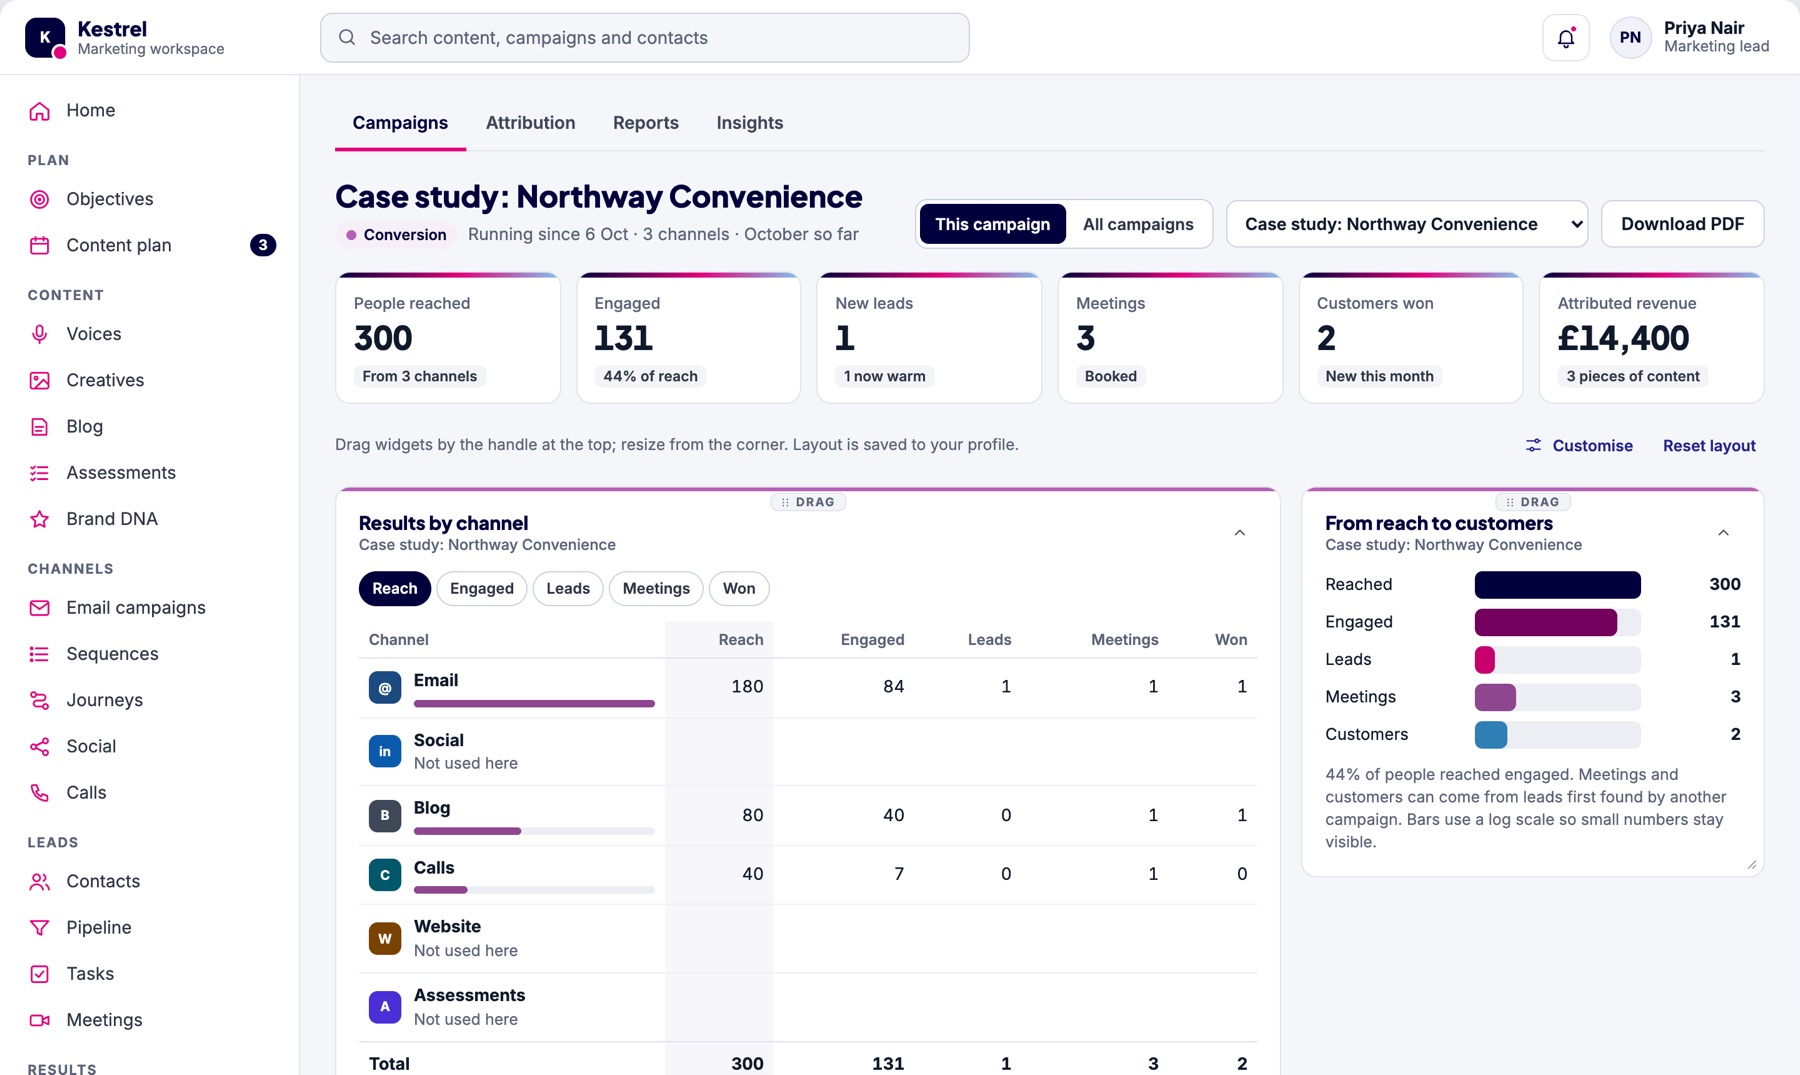
Task: Click the Home sidebar icon
Action: tap(40, 111)
